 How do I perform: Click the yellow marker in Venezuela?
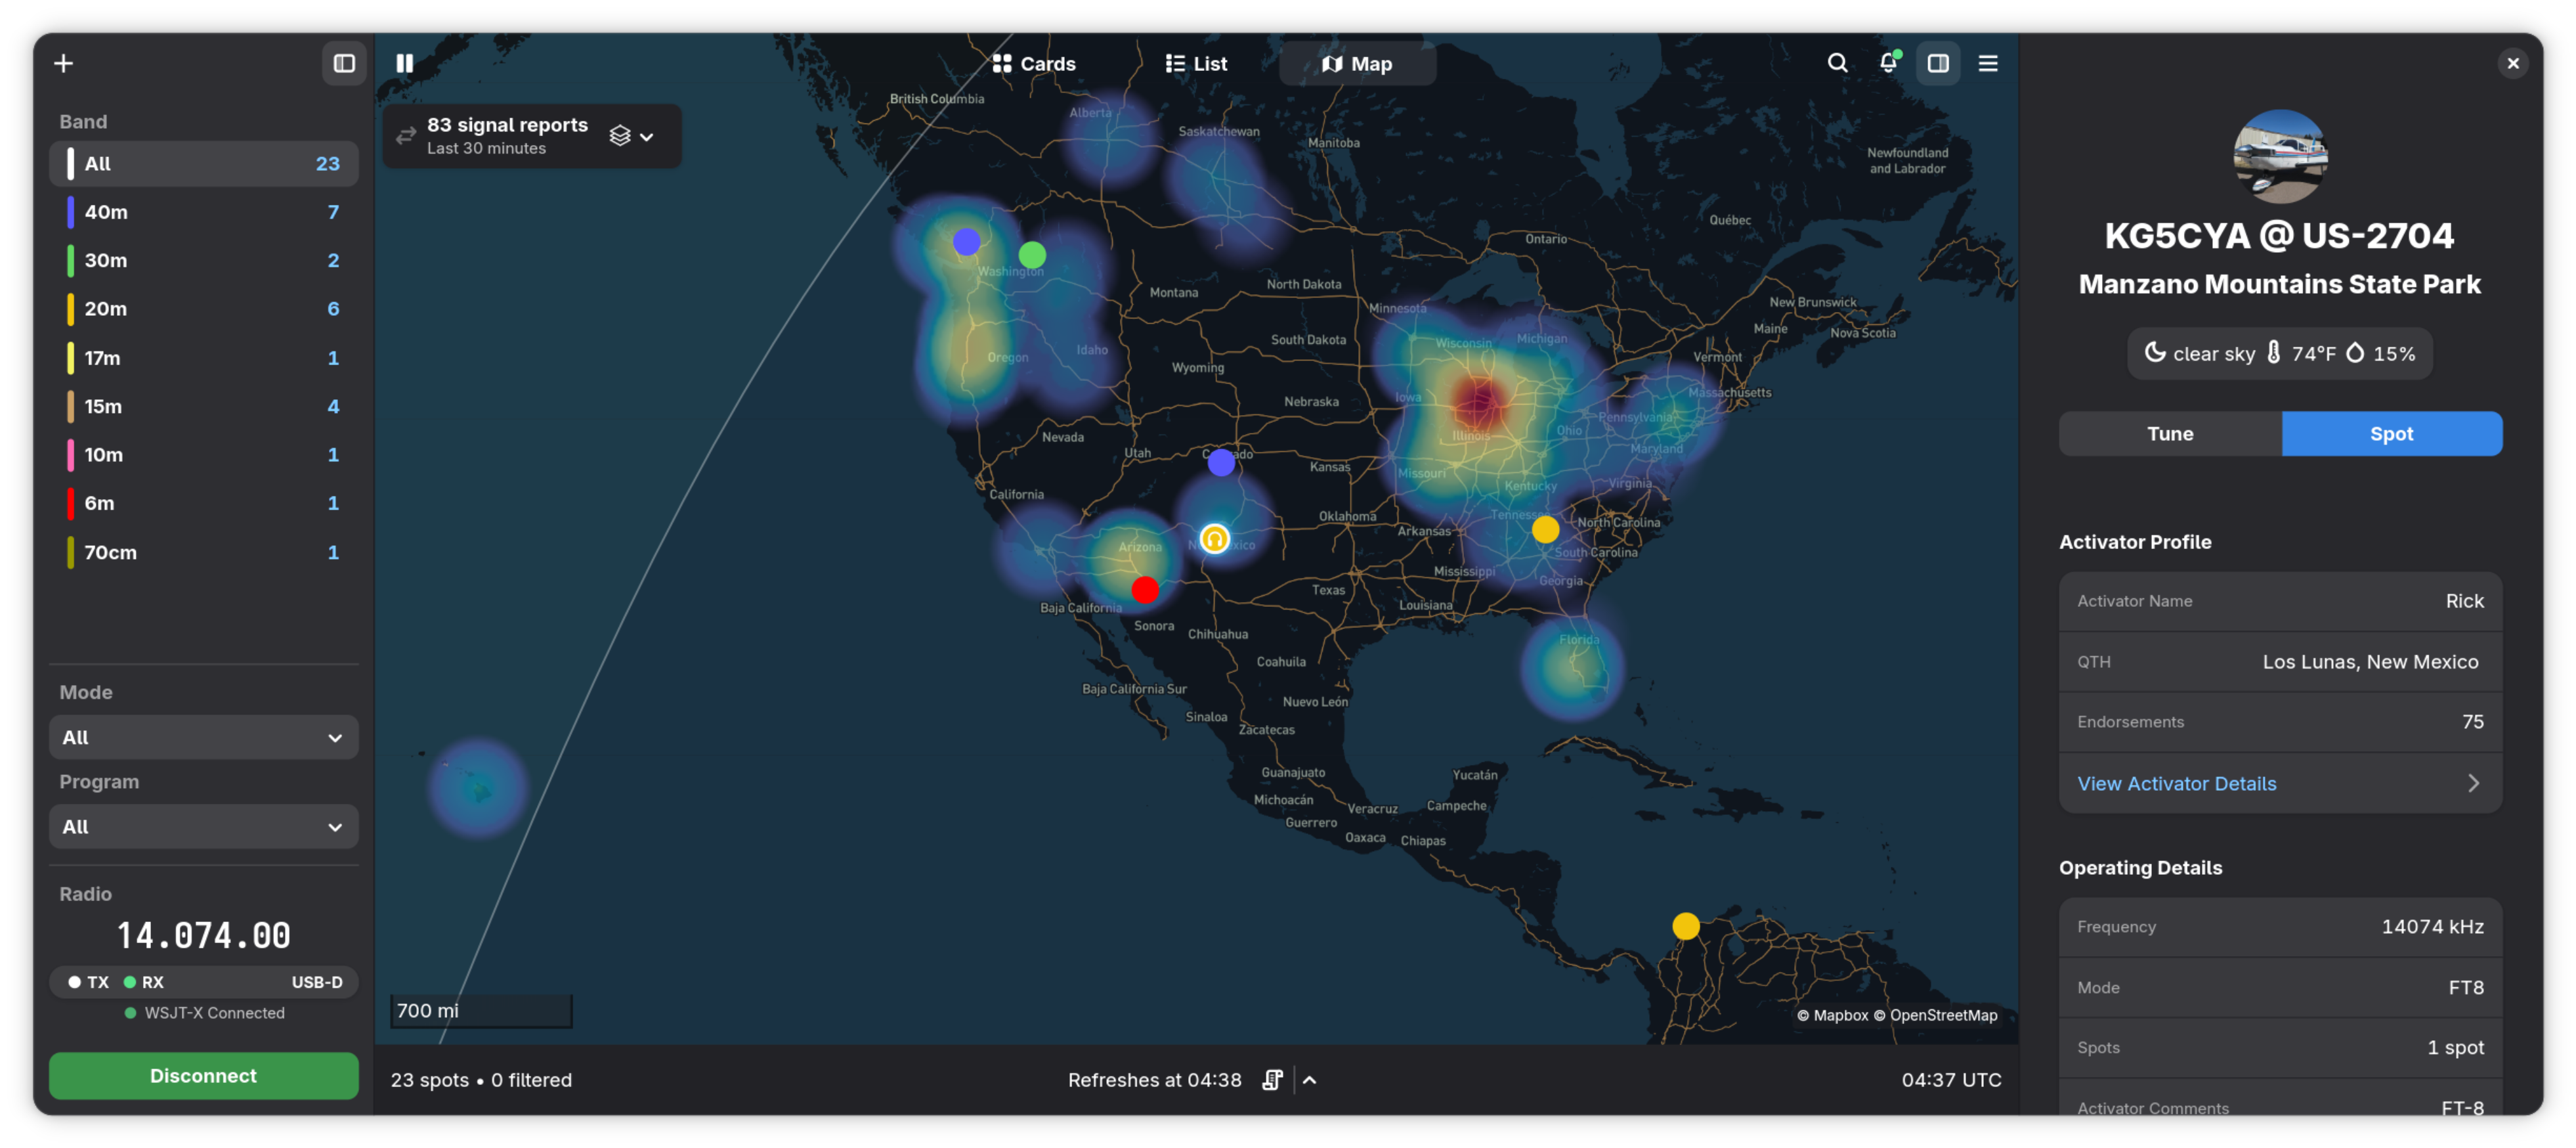coord(1686,926)
